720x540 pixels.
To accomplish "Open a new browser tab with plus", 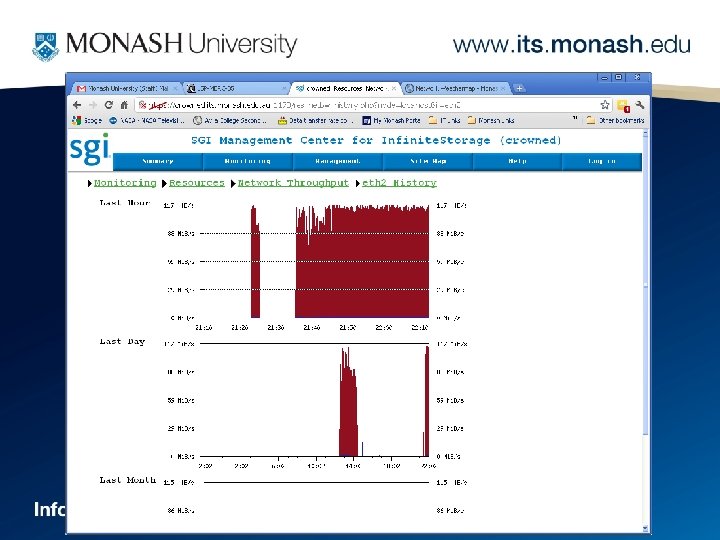I will pos(519,88).
